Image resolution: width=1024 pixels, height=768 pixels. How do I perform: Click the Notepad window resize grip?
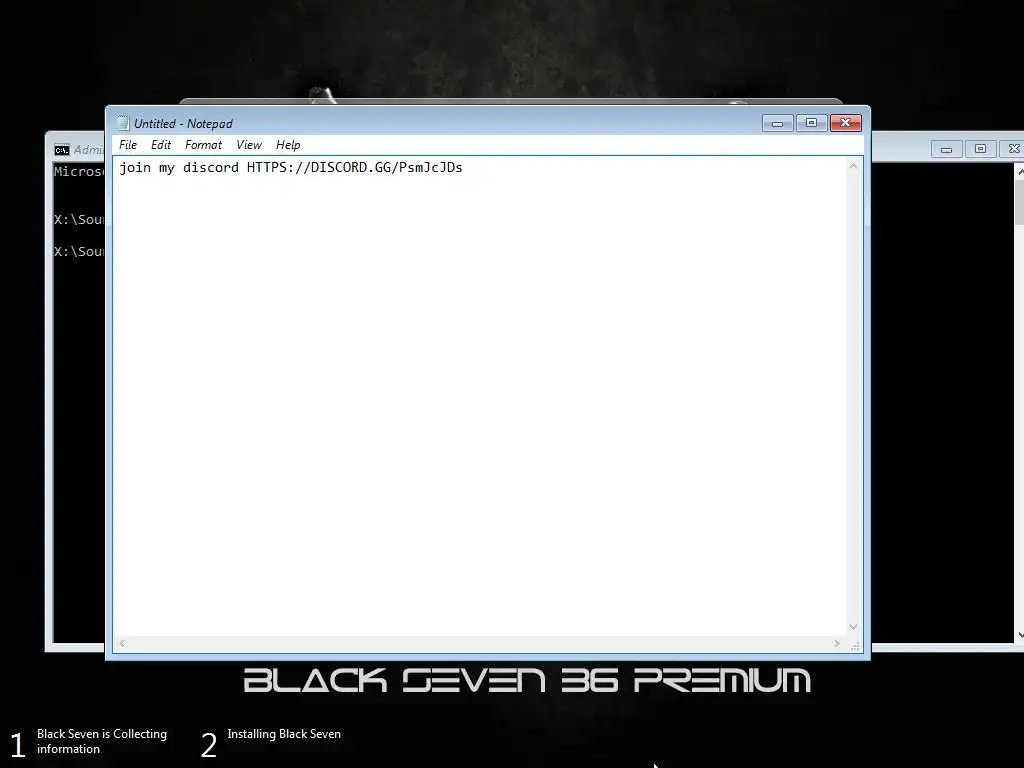tap(855, 645)
